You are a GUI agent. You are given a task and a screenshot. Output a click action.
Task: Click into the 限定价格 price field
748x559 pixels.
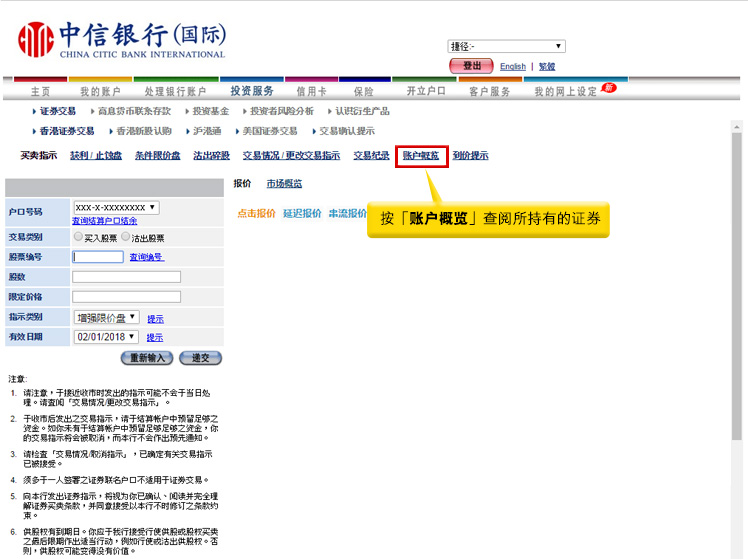[126, 297]
